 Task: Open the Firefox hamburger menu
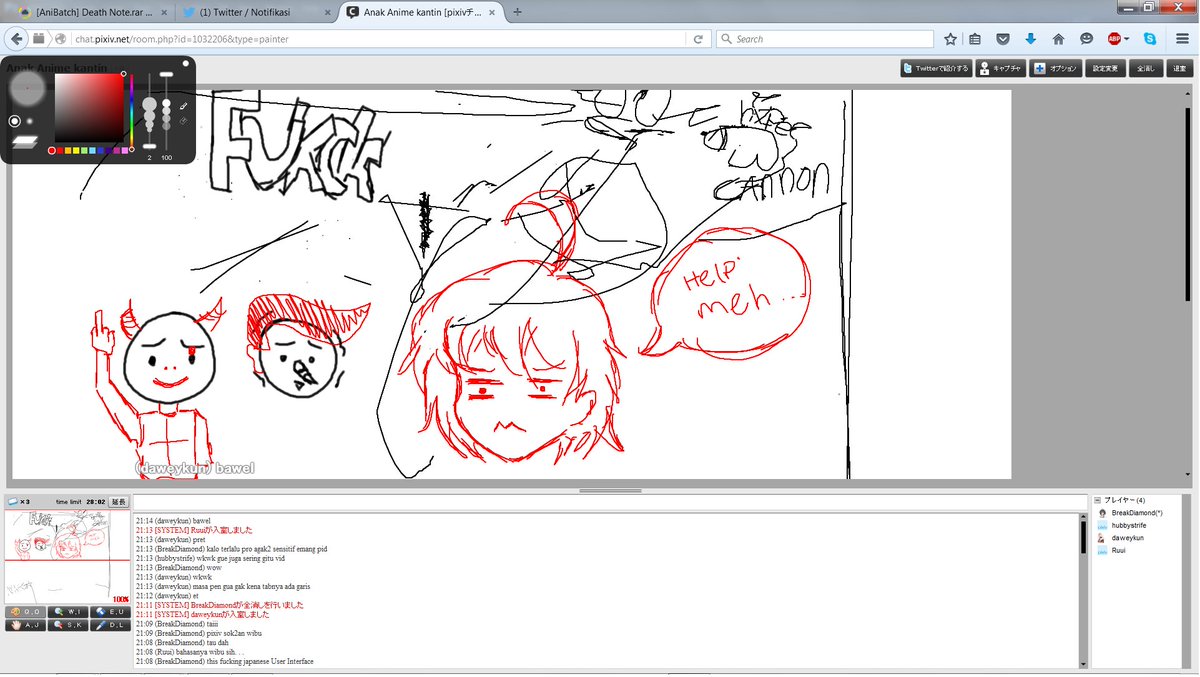click(1181, 39)
